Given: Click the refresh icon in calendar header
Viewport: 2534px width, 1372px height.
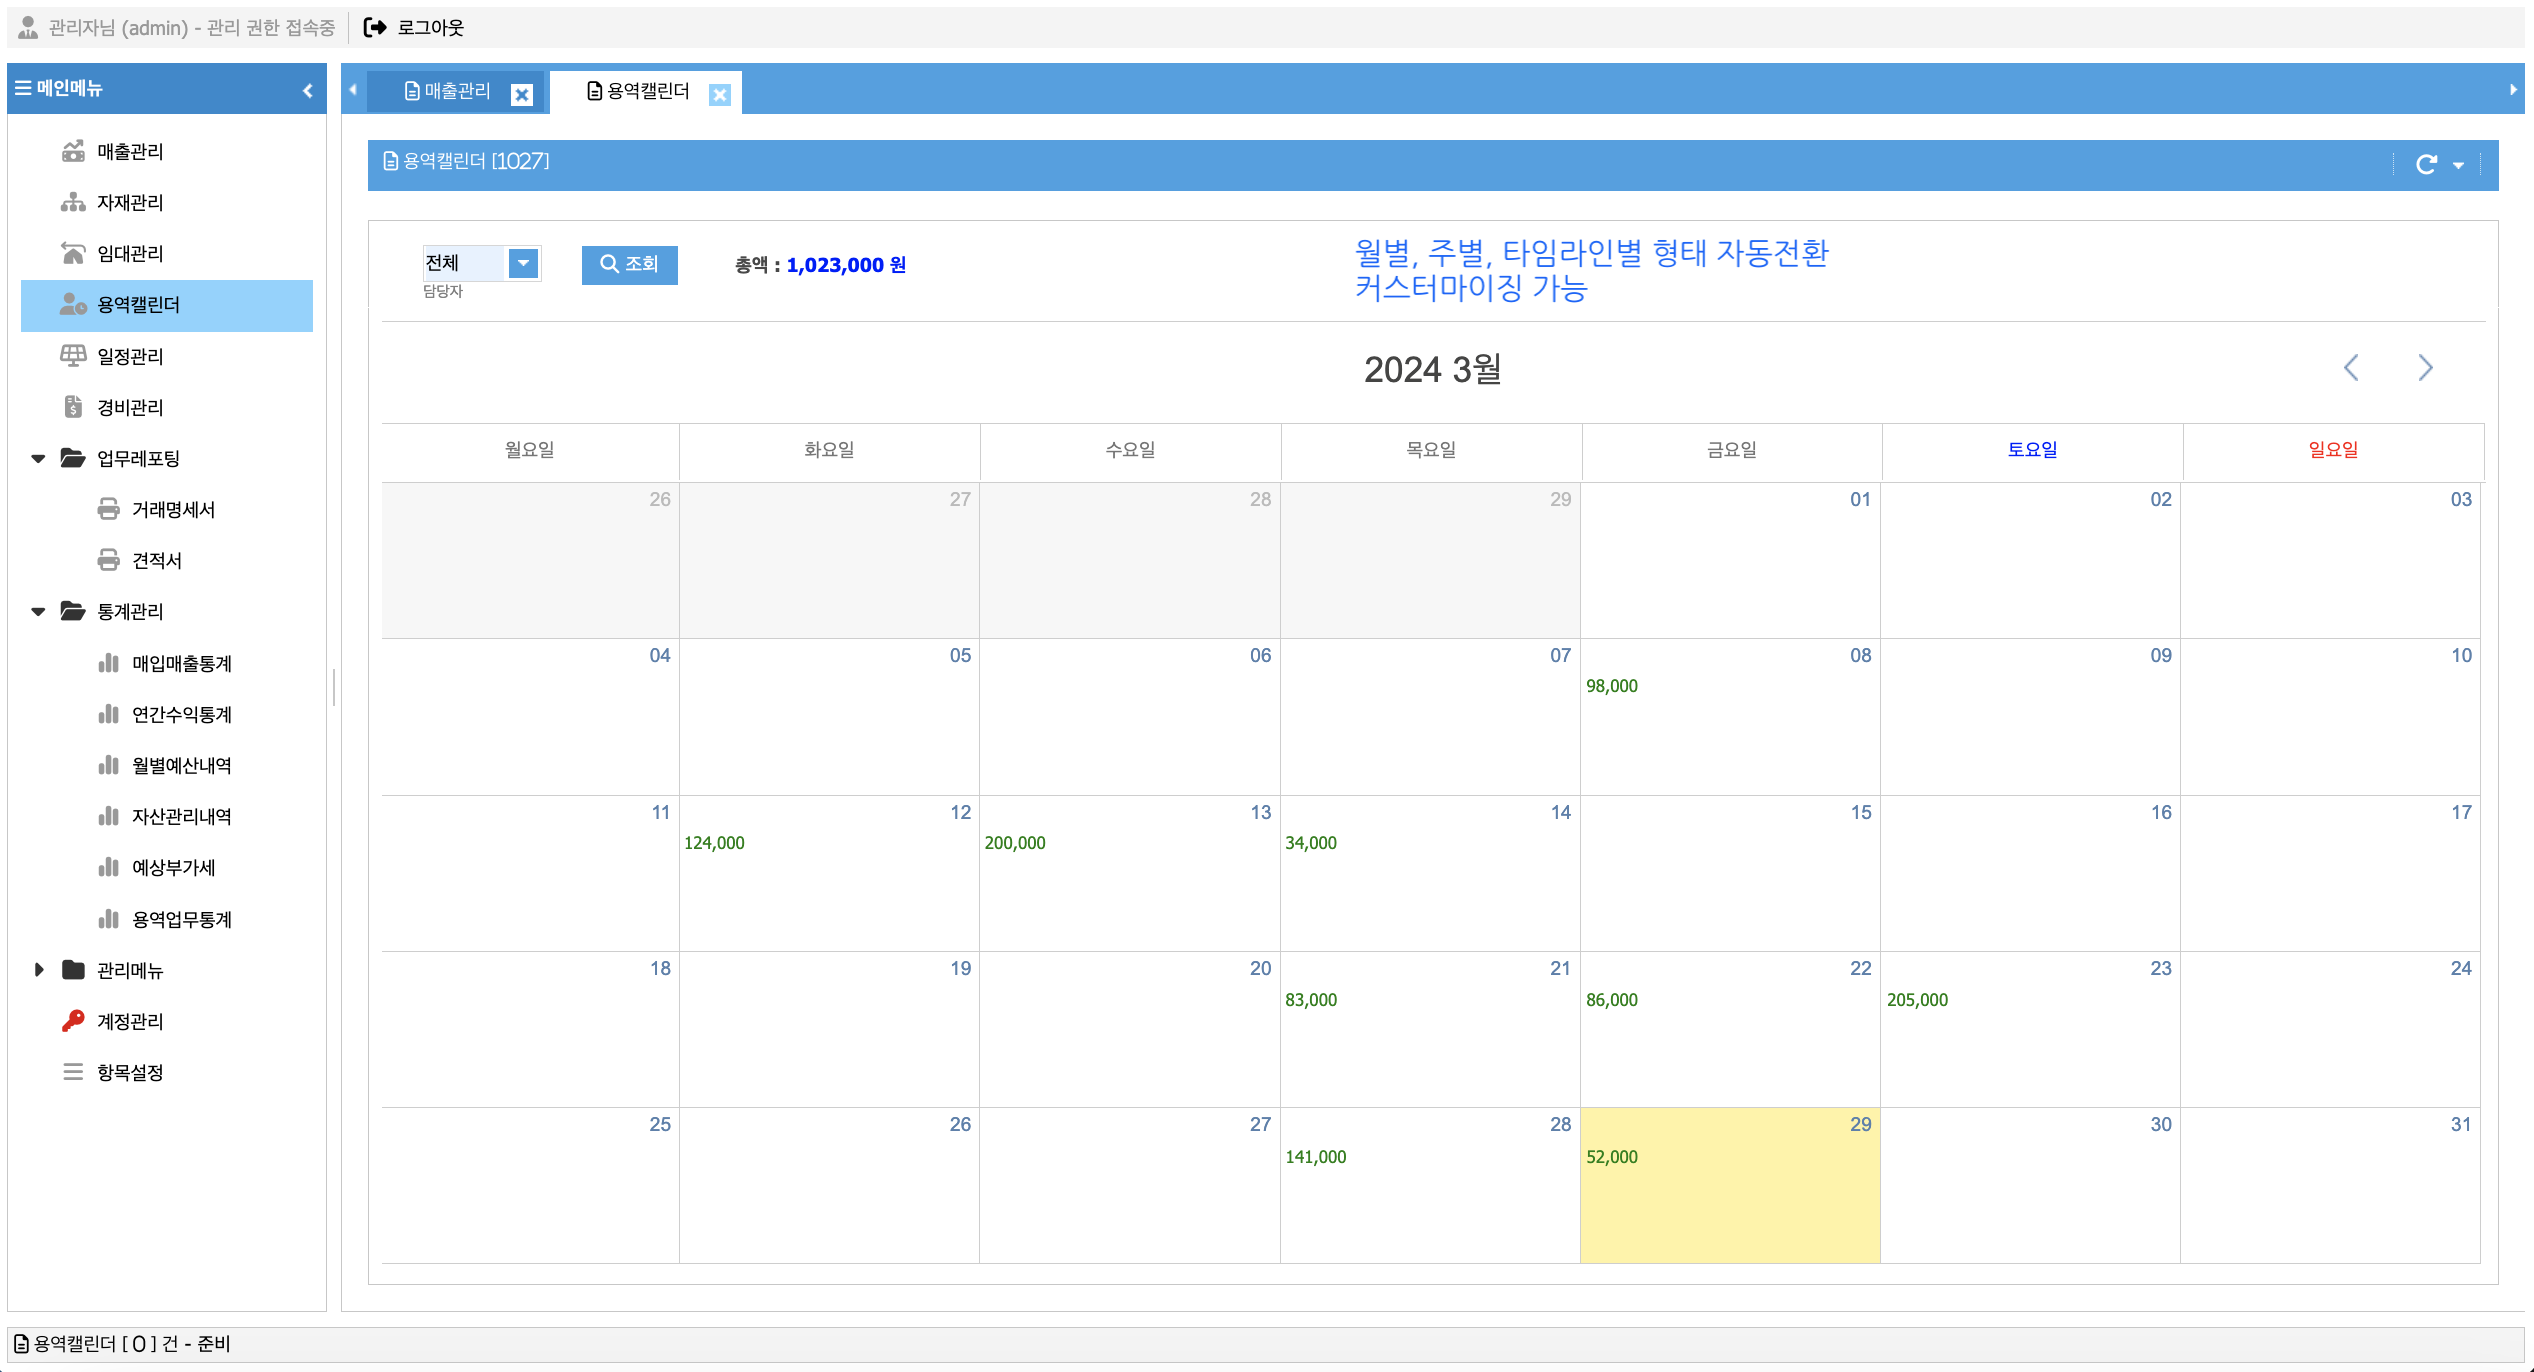Looking at the screenshot, I should tap(2425, 165).
